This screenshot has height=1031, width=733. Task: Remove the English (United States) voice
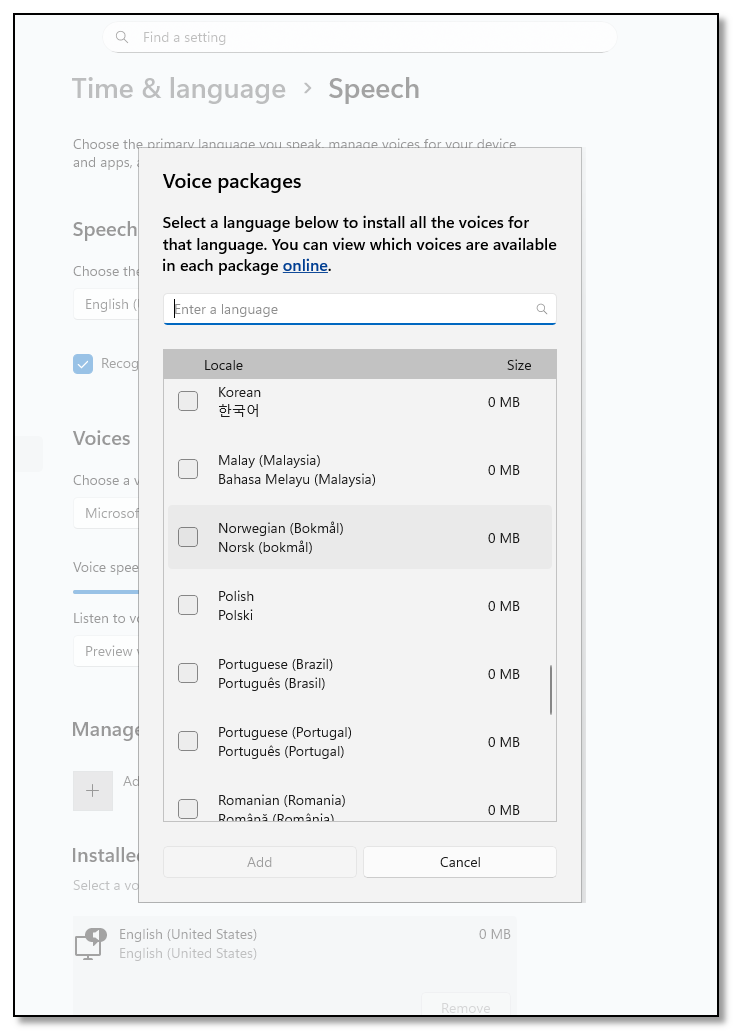click(x=466, y=1007)
